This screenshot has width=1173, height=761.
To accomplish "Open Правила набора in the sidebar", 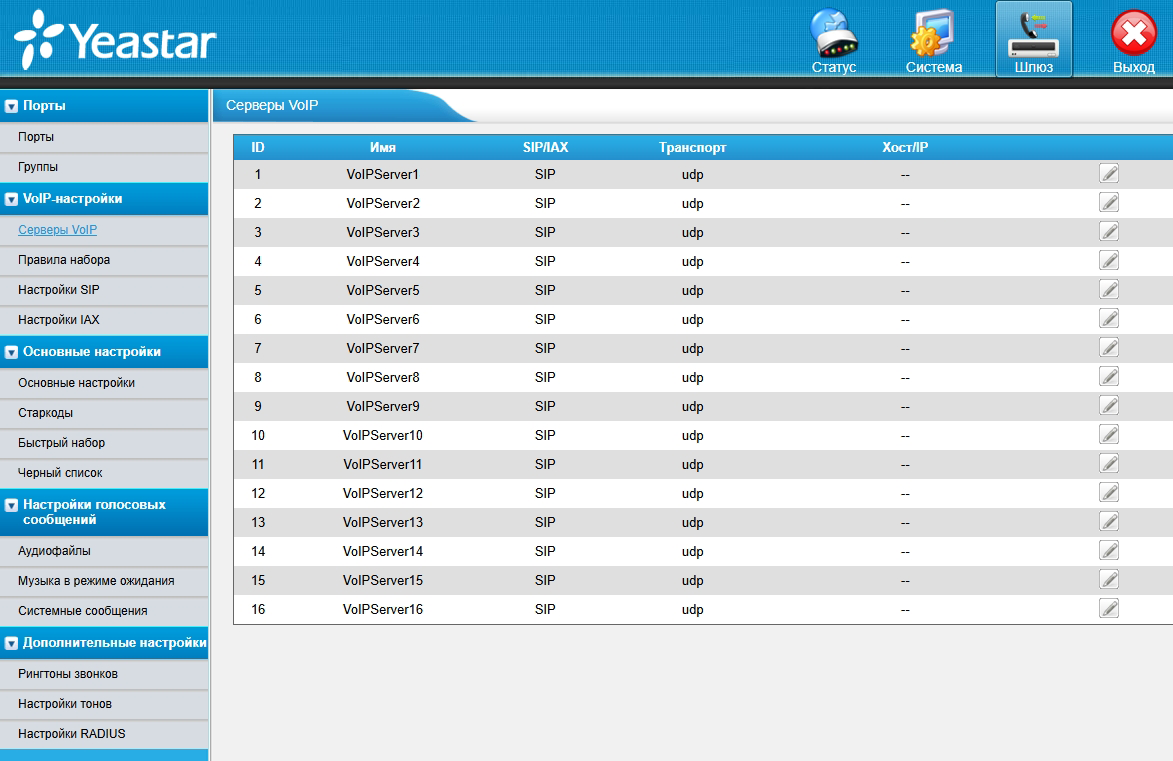I will (x=64, y=260).
